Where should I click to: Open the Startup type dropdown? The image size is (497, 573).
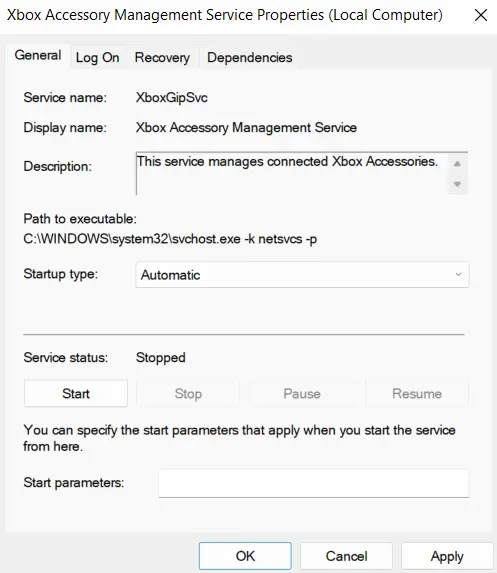(302, 274)
